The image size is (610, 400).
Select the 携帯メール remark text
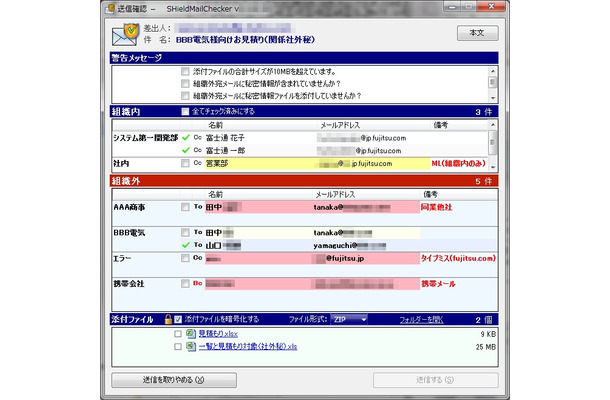tap(438, 284)
